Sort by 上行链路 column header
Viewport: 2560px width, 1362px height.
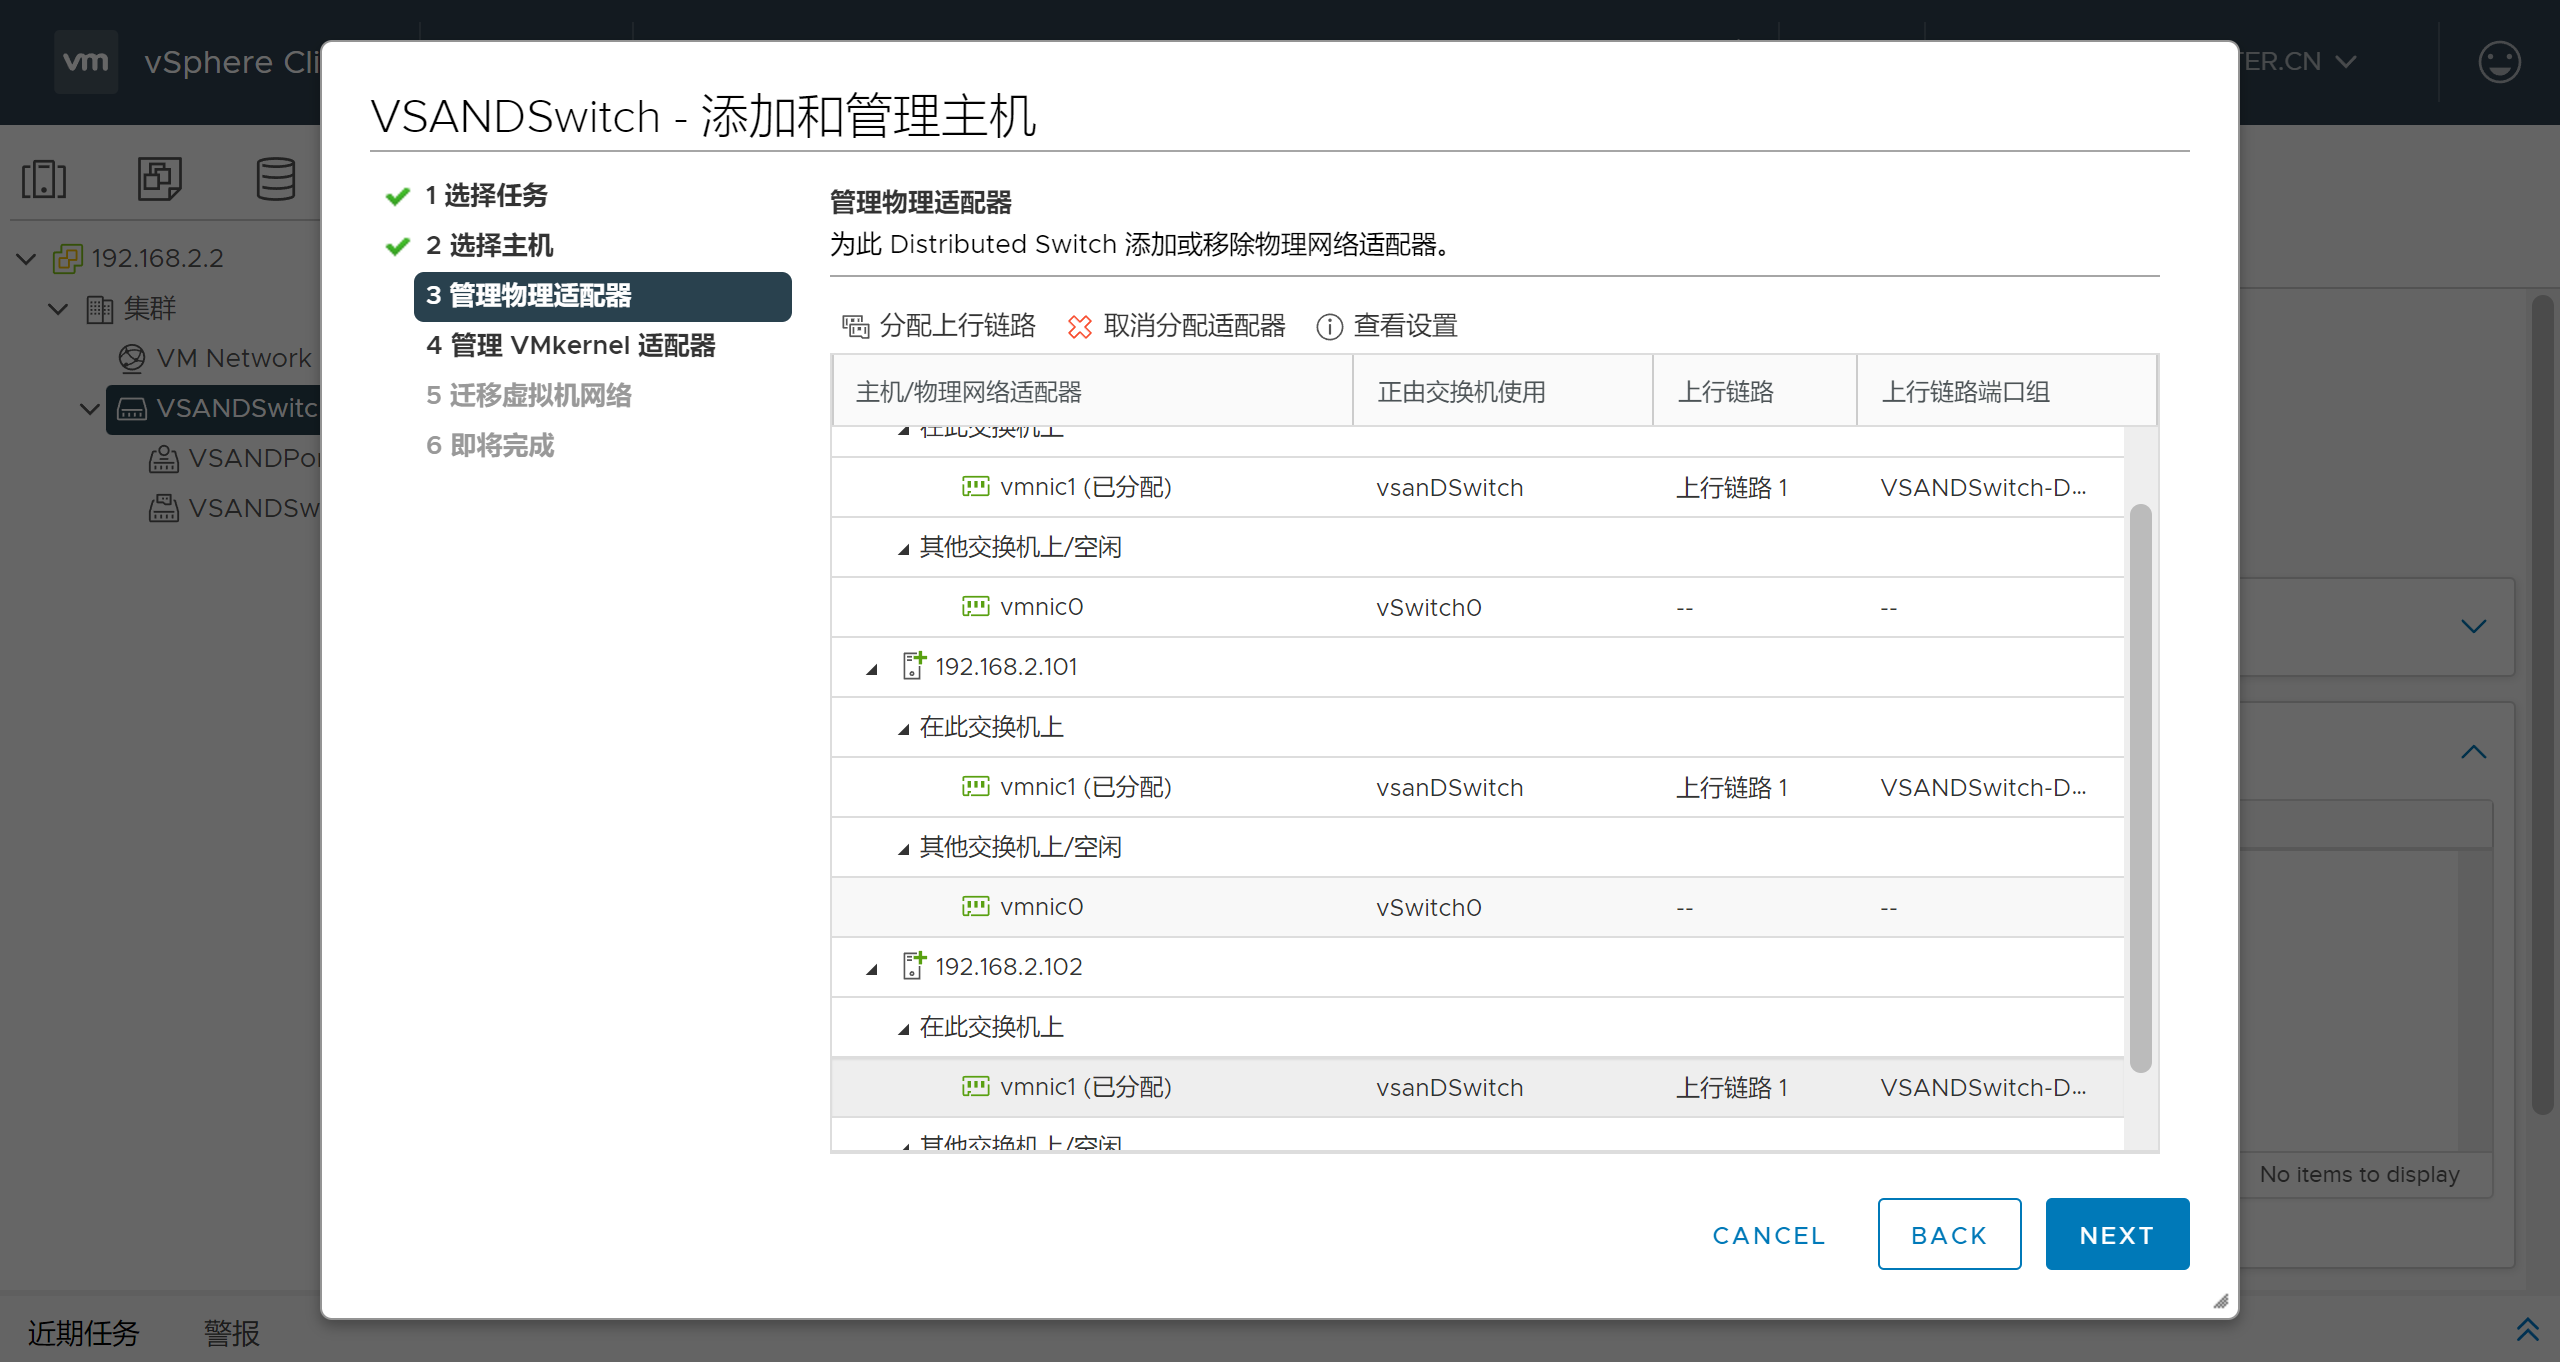point(1755,391)
